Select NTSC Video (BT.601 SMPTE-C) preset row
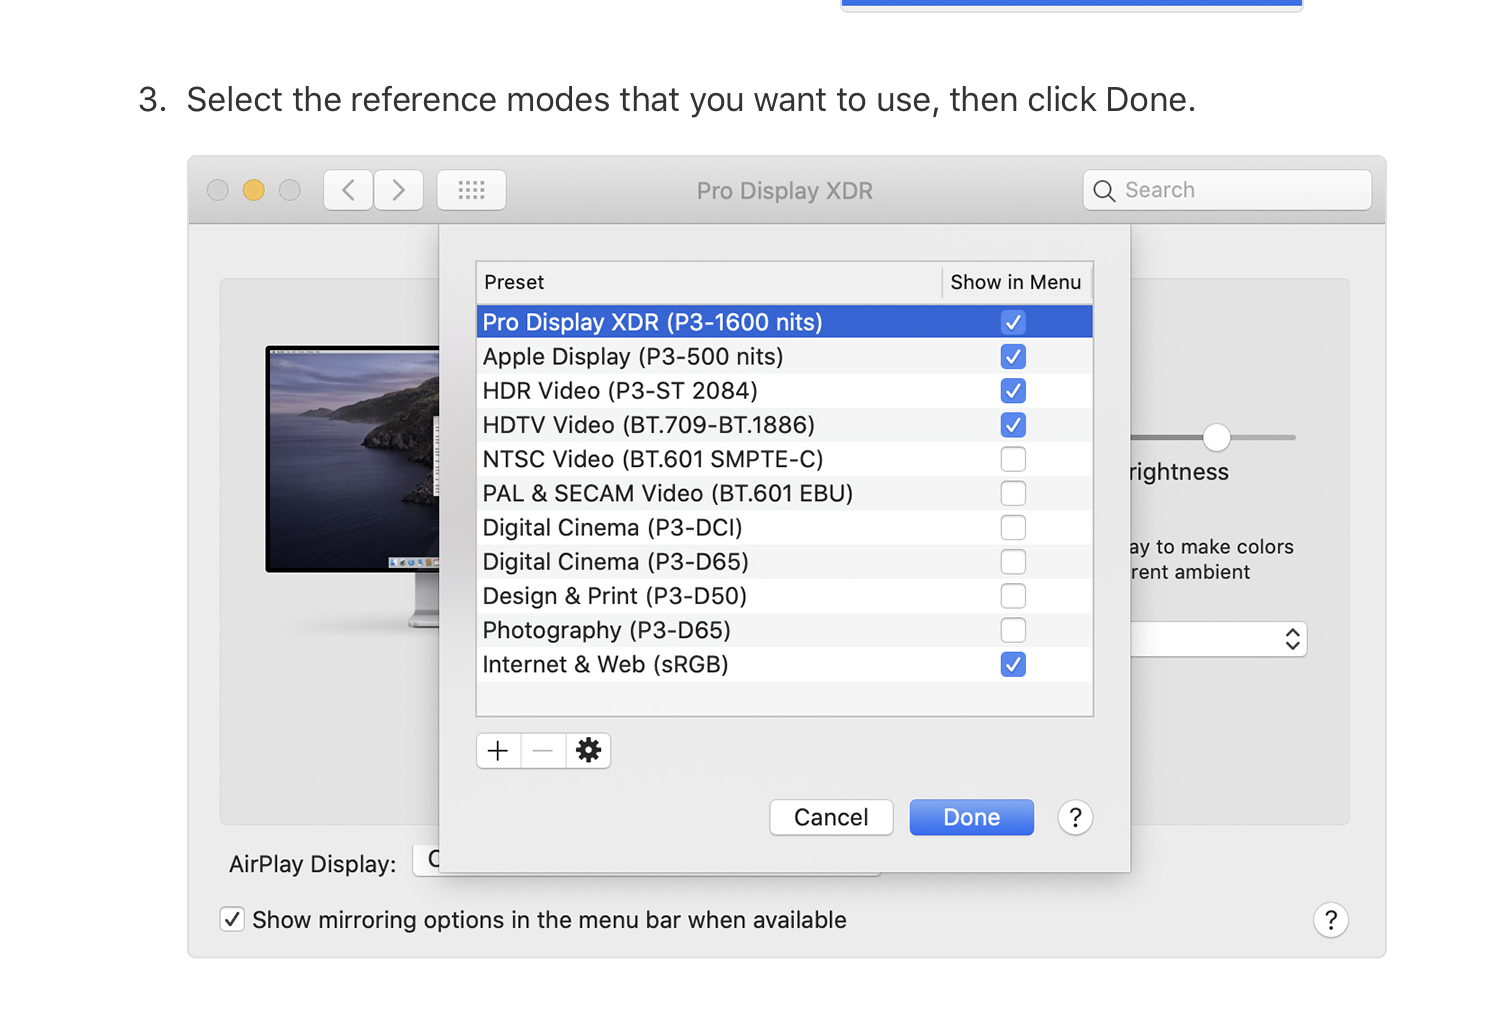 tap(785, 459)
